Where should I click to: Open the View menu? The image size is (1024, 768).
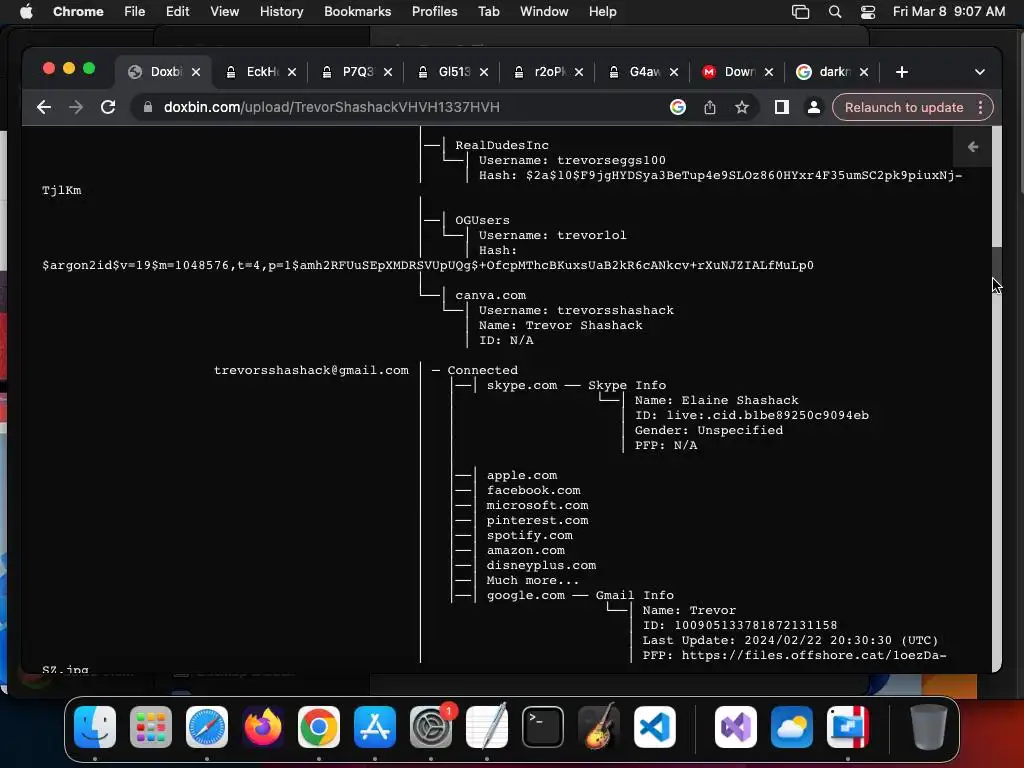pos(224,12)
